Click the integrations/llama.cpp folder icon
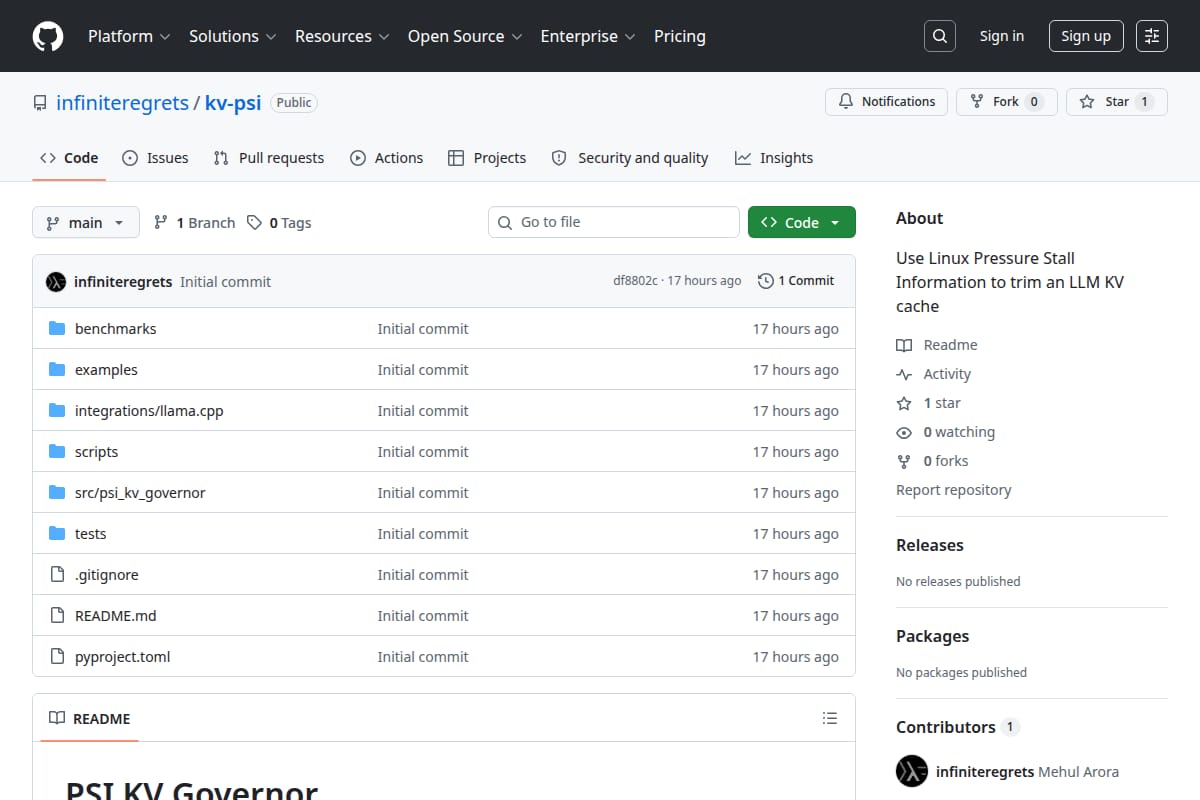Screen dimensions: 1200x800 click(x=57, y=411)
